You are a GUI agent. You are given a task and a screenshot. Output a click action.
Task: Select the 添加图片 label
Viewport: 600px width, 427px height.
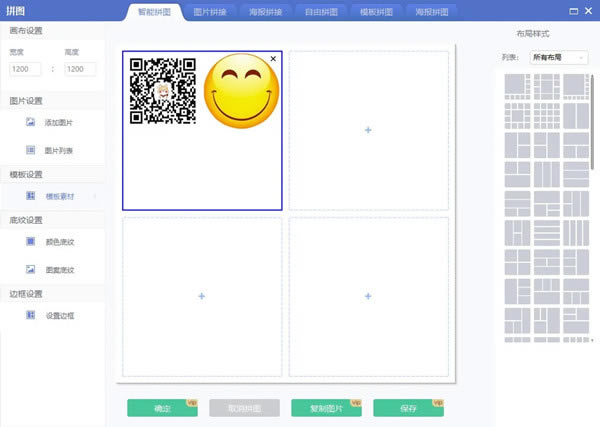(x=59, y=123)
